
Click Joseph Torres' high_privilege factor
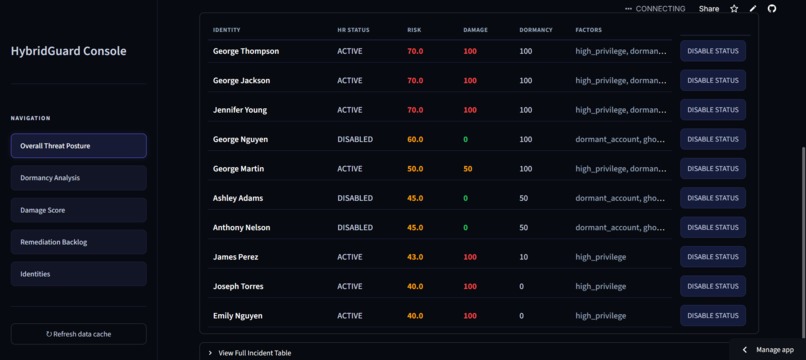pyautogui.click(x=600, y=286)
